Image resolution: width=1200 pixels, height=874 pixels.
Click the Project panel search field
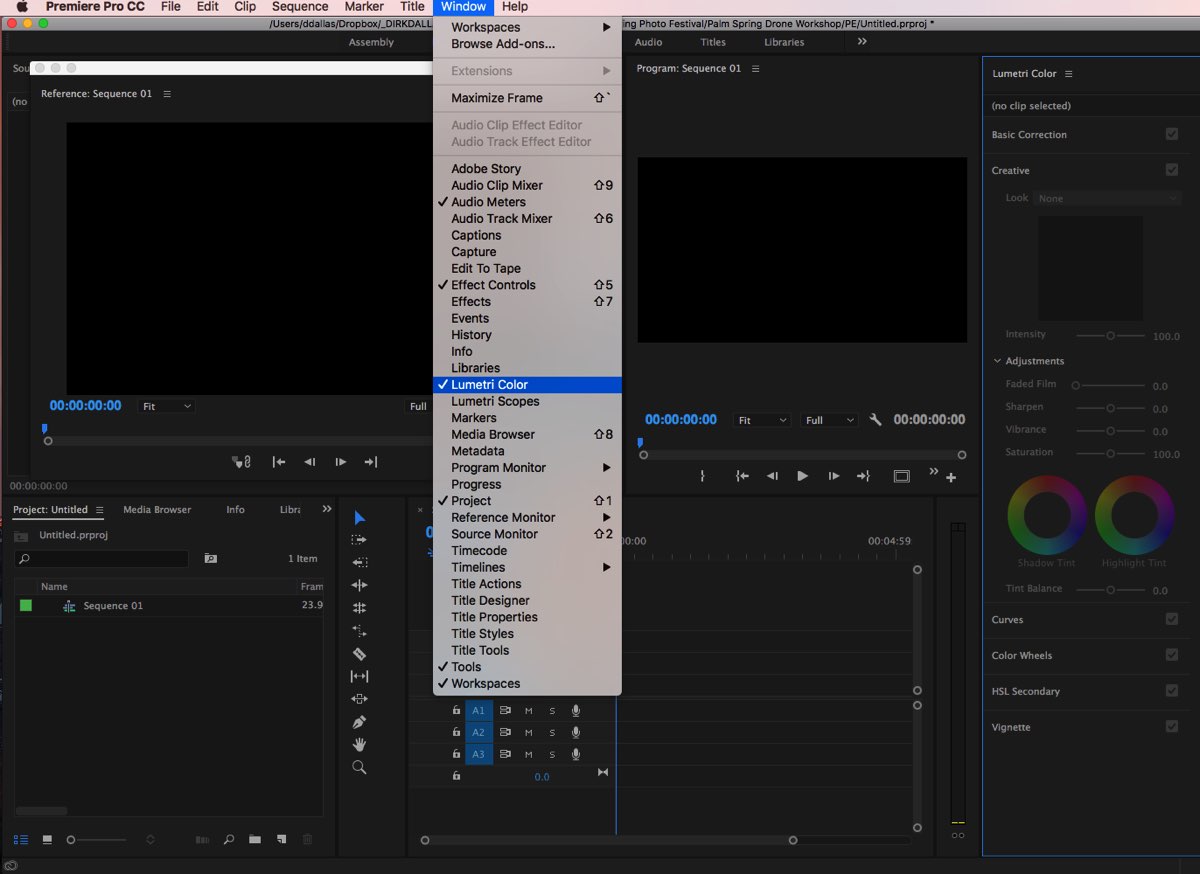pos(101,558)
